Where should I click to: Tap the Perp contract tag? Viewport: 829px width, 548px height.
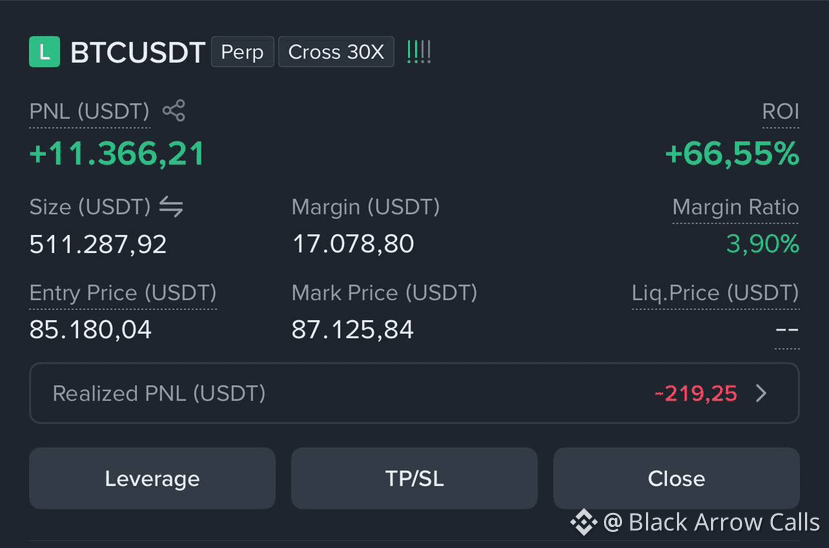click(242, 52)
